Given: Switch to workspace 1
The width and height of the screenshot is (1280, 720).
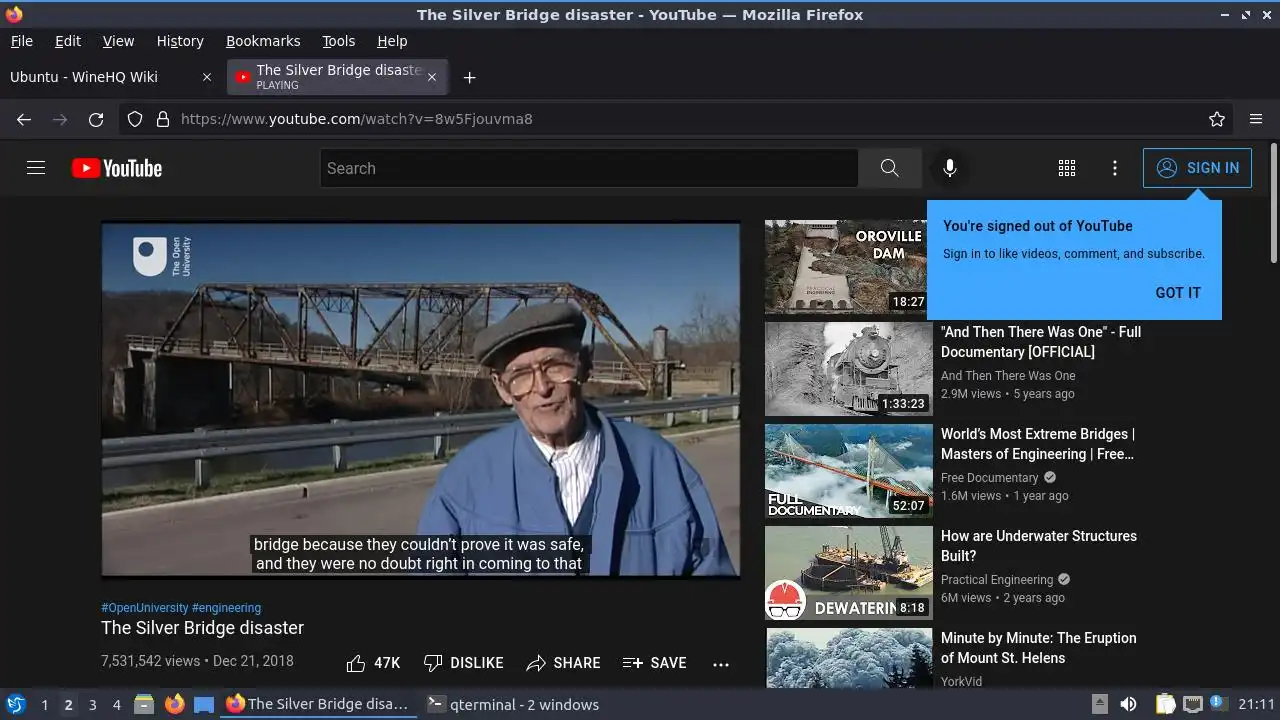Looking at the screenshot, I should [44, 705].
